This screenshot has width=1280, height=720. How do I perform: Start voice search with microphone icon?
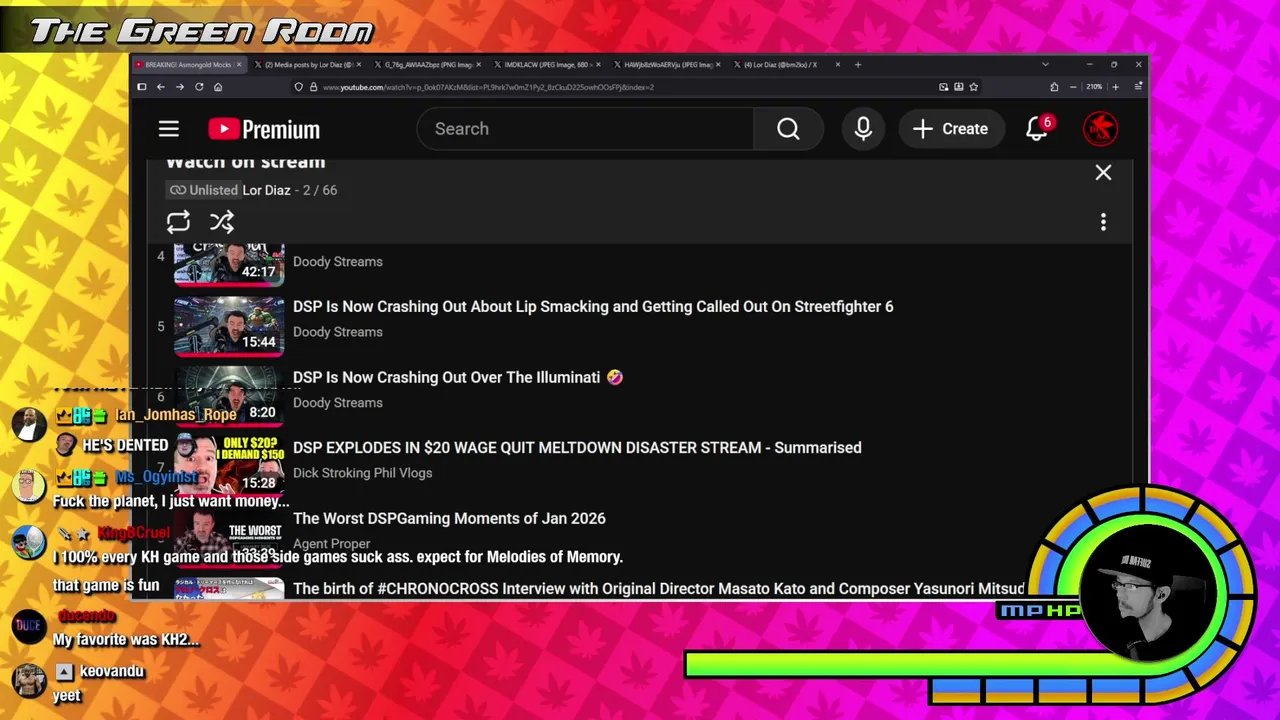point(863,129)
